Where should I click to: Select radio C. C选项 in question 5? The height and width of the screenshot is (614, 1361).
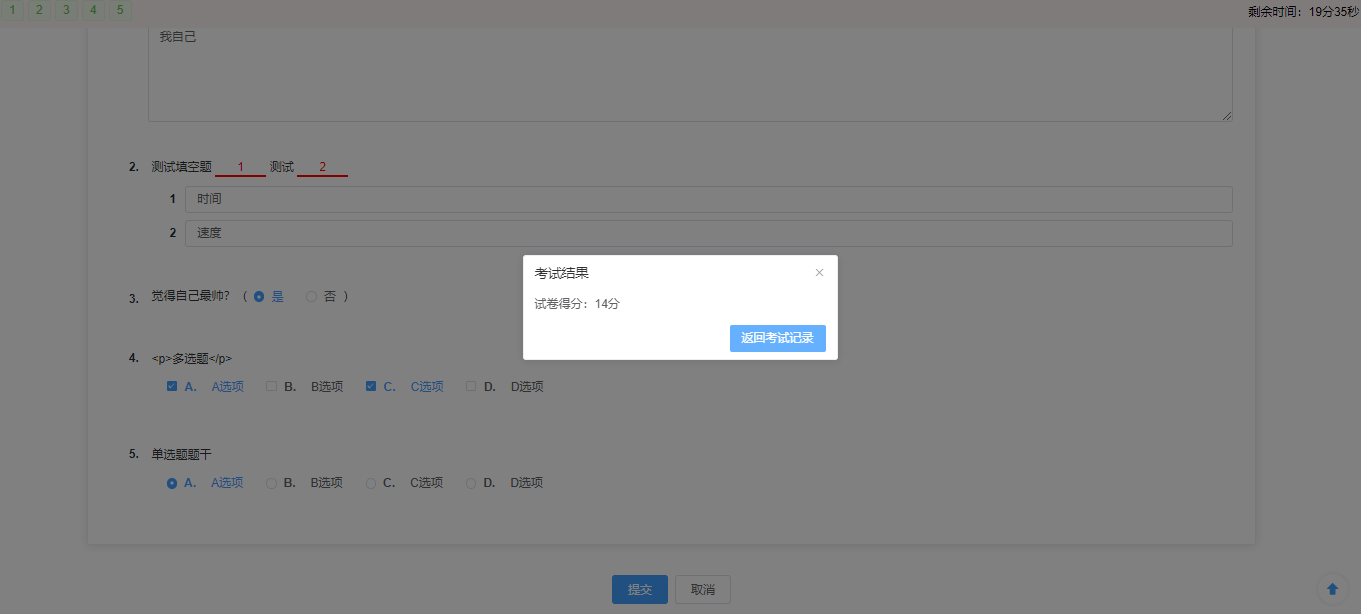click(x=371, y=483)
